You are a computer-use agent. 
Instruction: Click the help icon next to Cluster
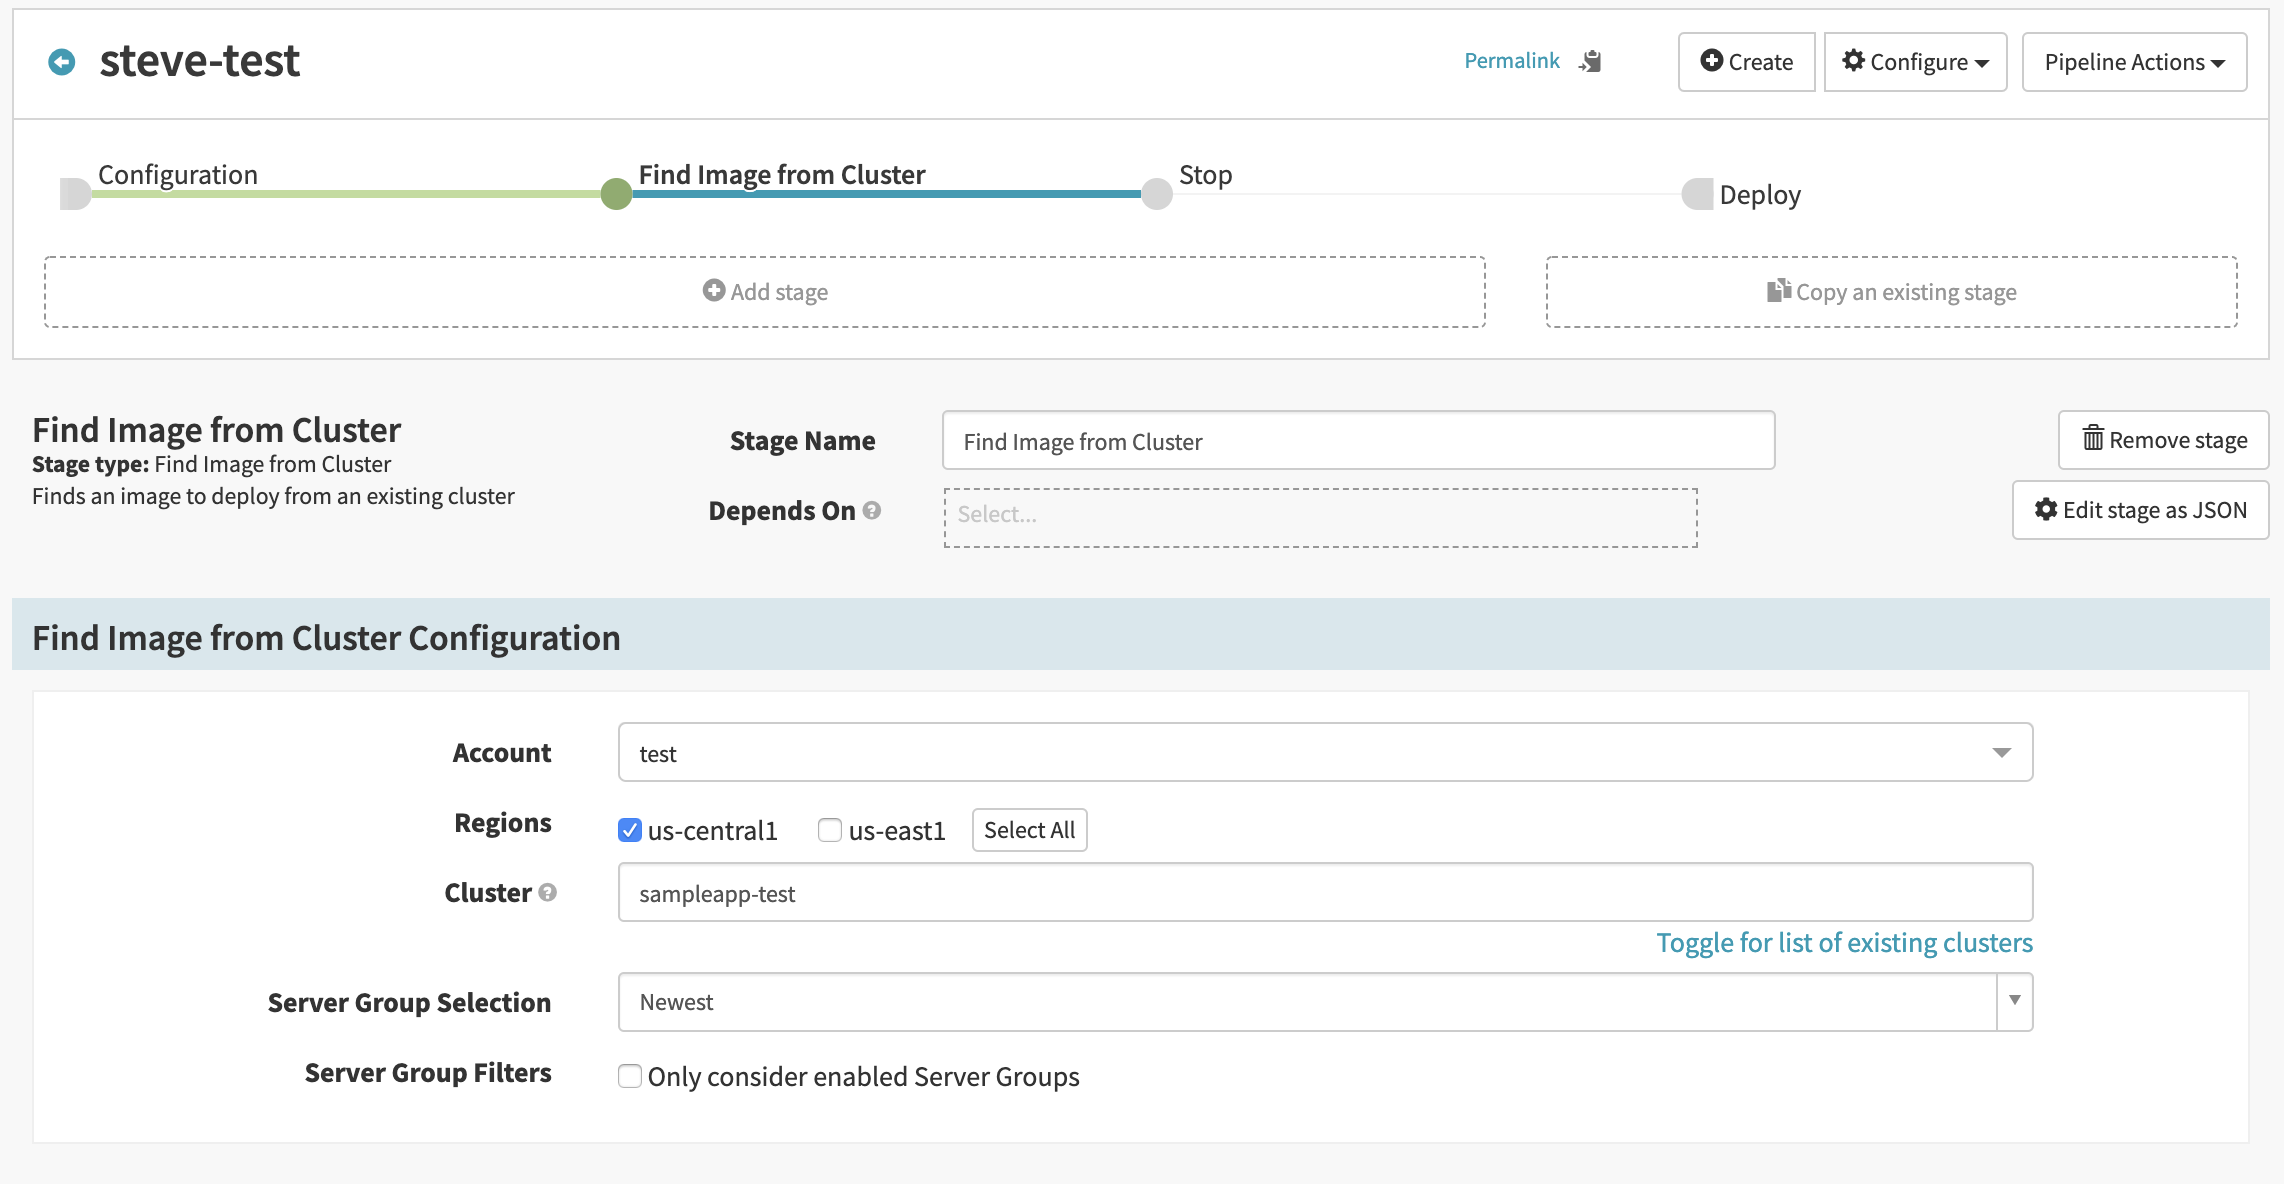[x=547, y=893]
